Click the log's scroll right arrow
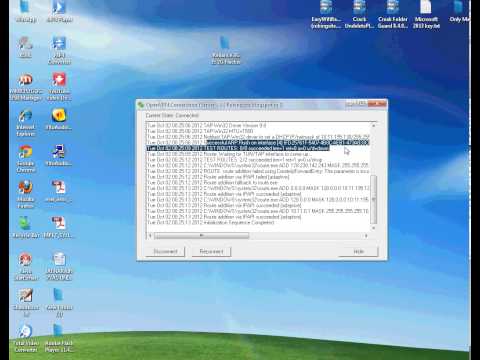The width and height of the screenshot is (480, 360). coord(366,236)
